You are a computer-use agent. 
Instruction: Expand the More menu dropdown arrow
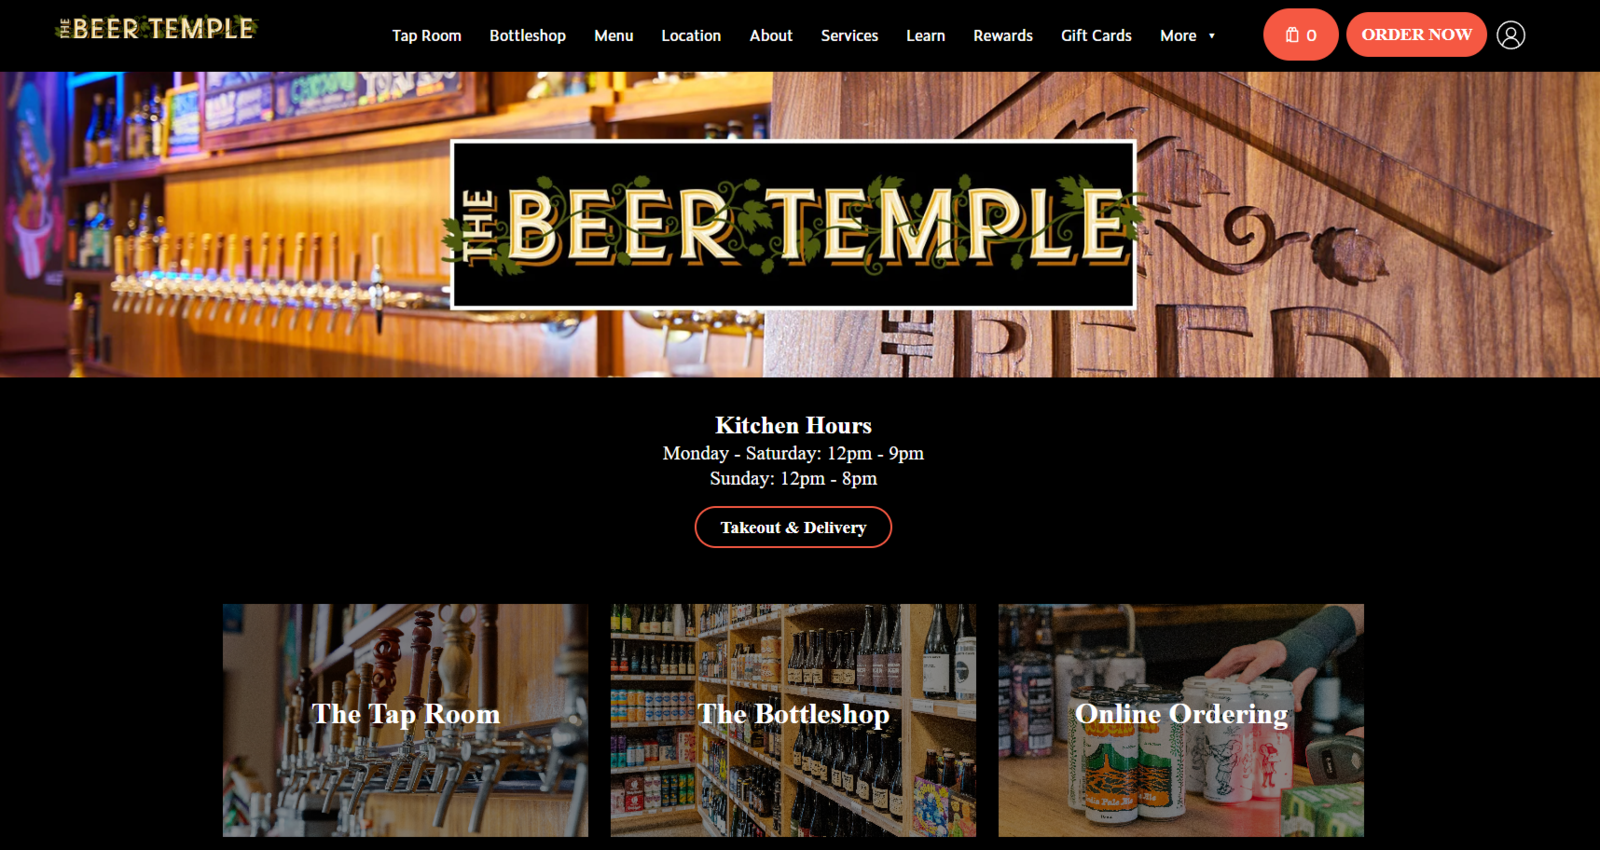[x=1212, y=36]
